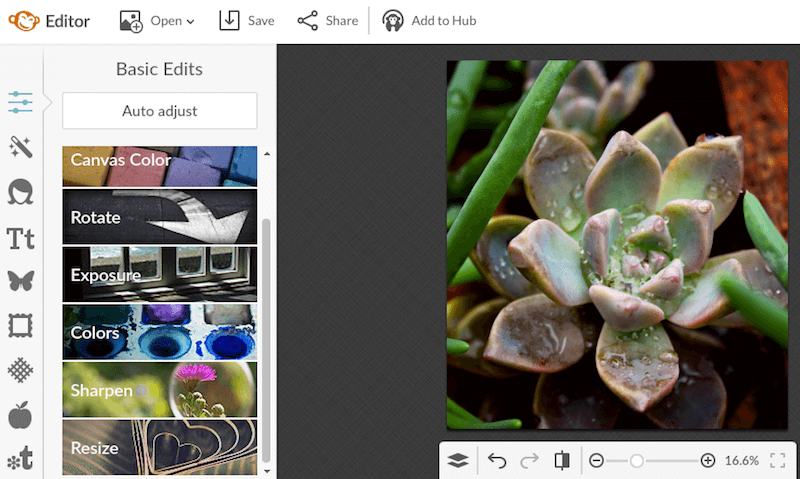Click the scroll down arrow of edits list
The height and width of the screenshot is (479, 800).
click(x=267, y=471)
